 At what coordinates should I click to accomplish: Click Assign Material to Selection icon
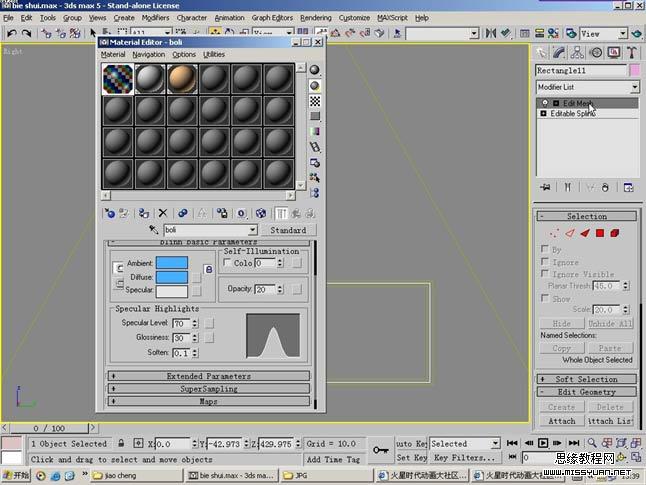143,213
